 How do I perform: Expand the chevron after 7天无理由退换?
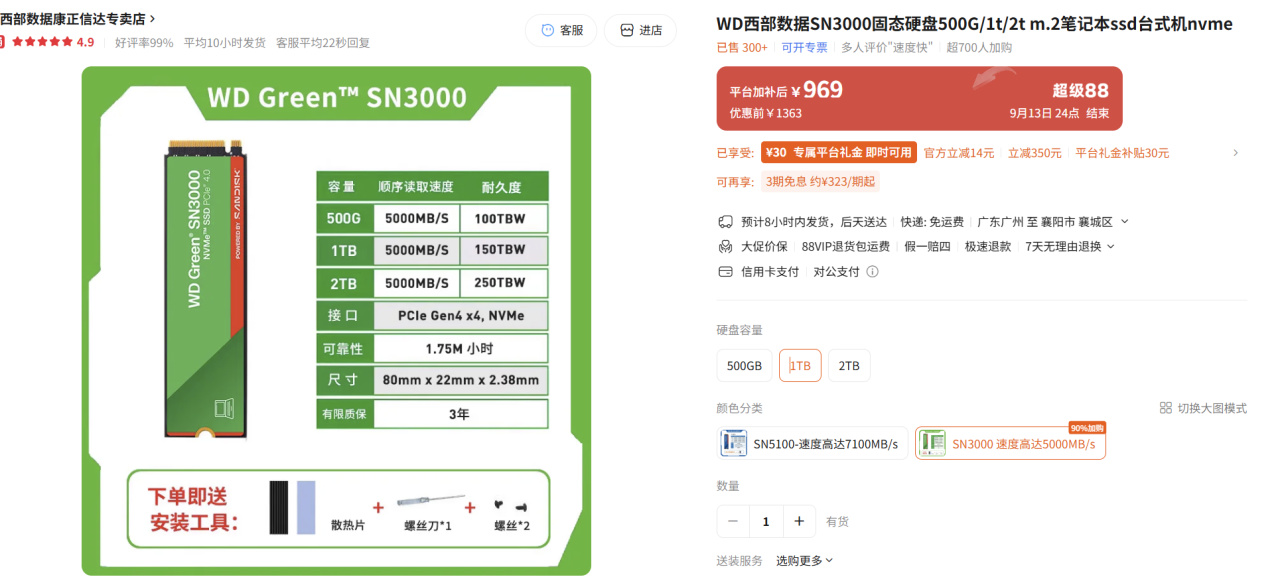coord(1110,246)
